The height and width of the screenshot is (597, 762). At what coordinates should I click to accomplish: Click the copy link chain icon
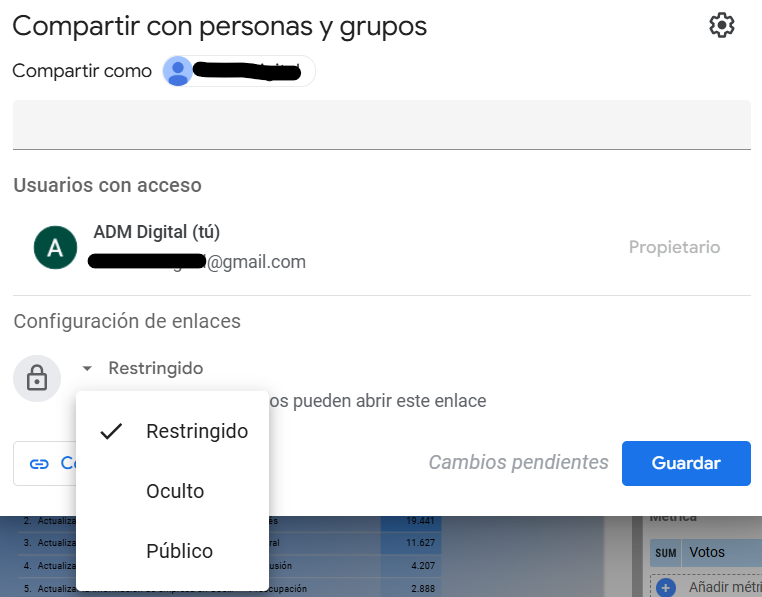point(39,464)
